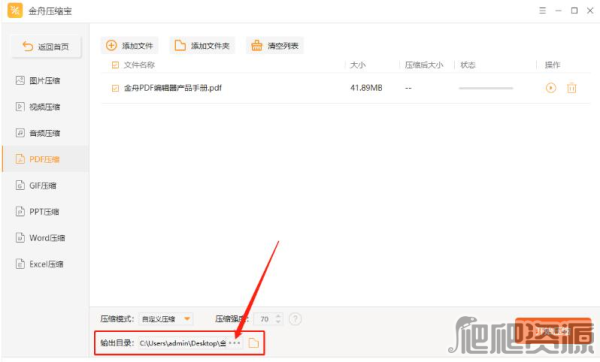Minimize the 金舟压缩宝 window

point(558,11)
